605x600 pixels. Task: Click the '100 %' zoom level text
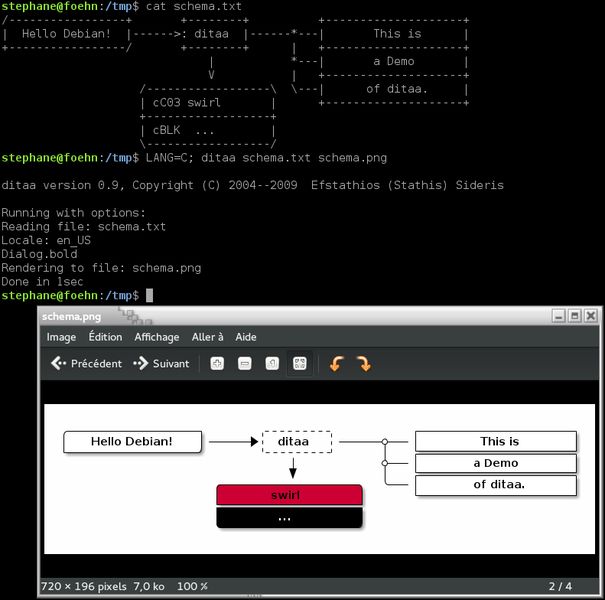192,586
